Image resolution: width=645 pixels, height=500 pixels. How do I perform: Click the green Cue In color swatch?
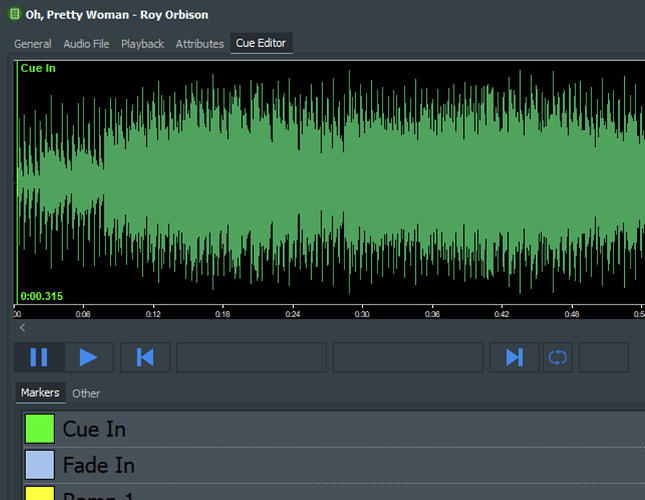point(40,429)
